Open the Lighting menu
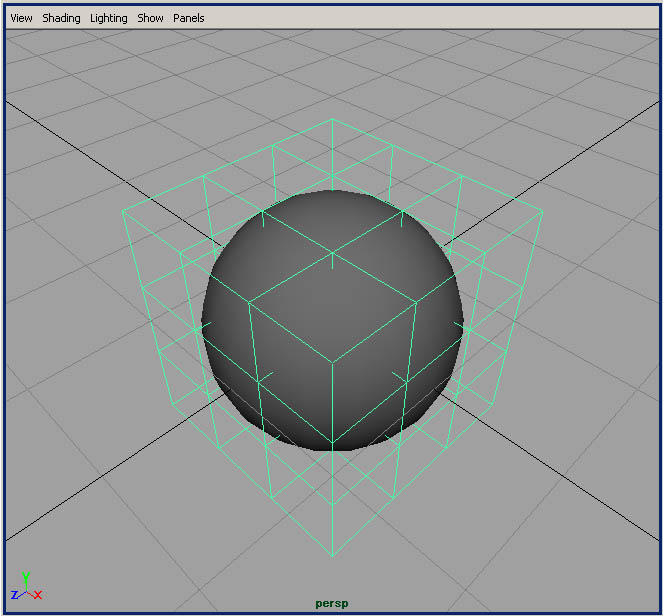The width and height of the screenshot is (663, 616). 109,18
